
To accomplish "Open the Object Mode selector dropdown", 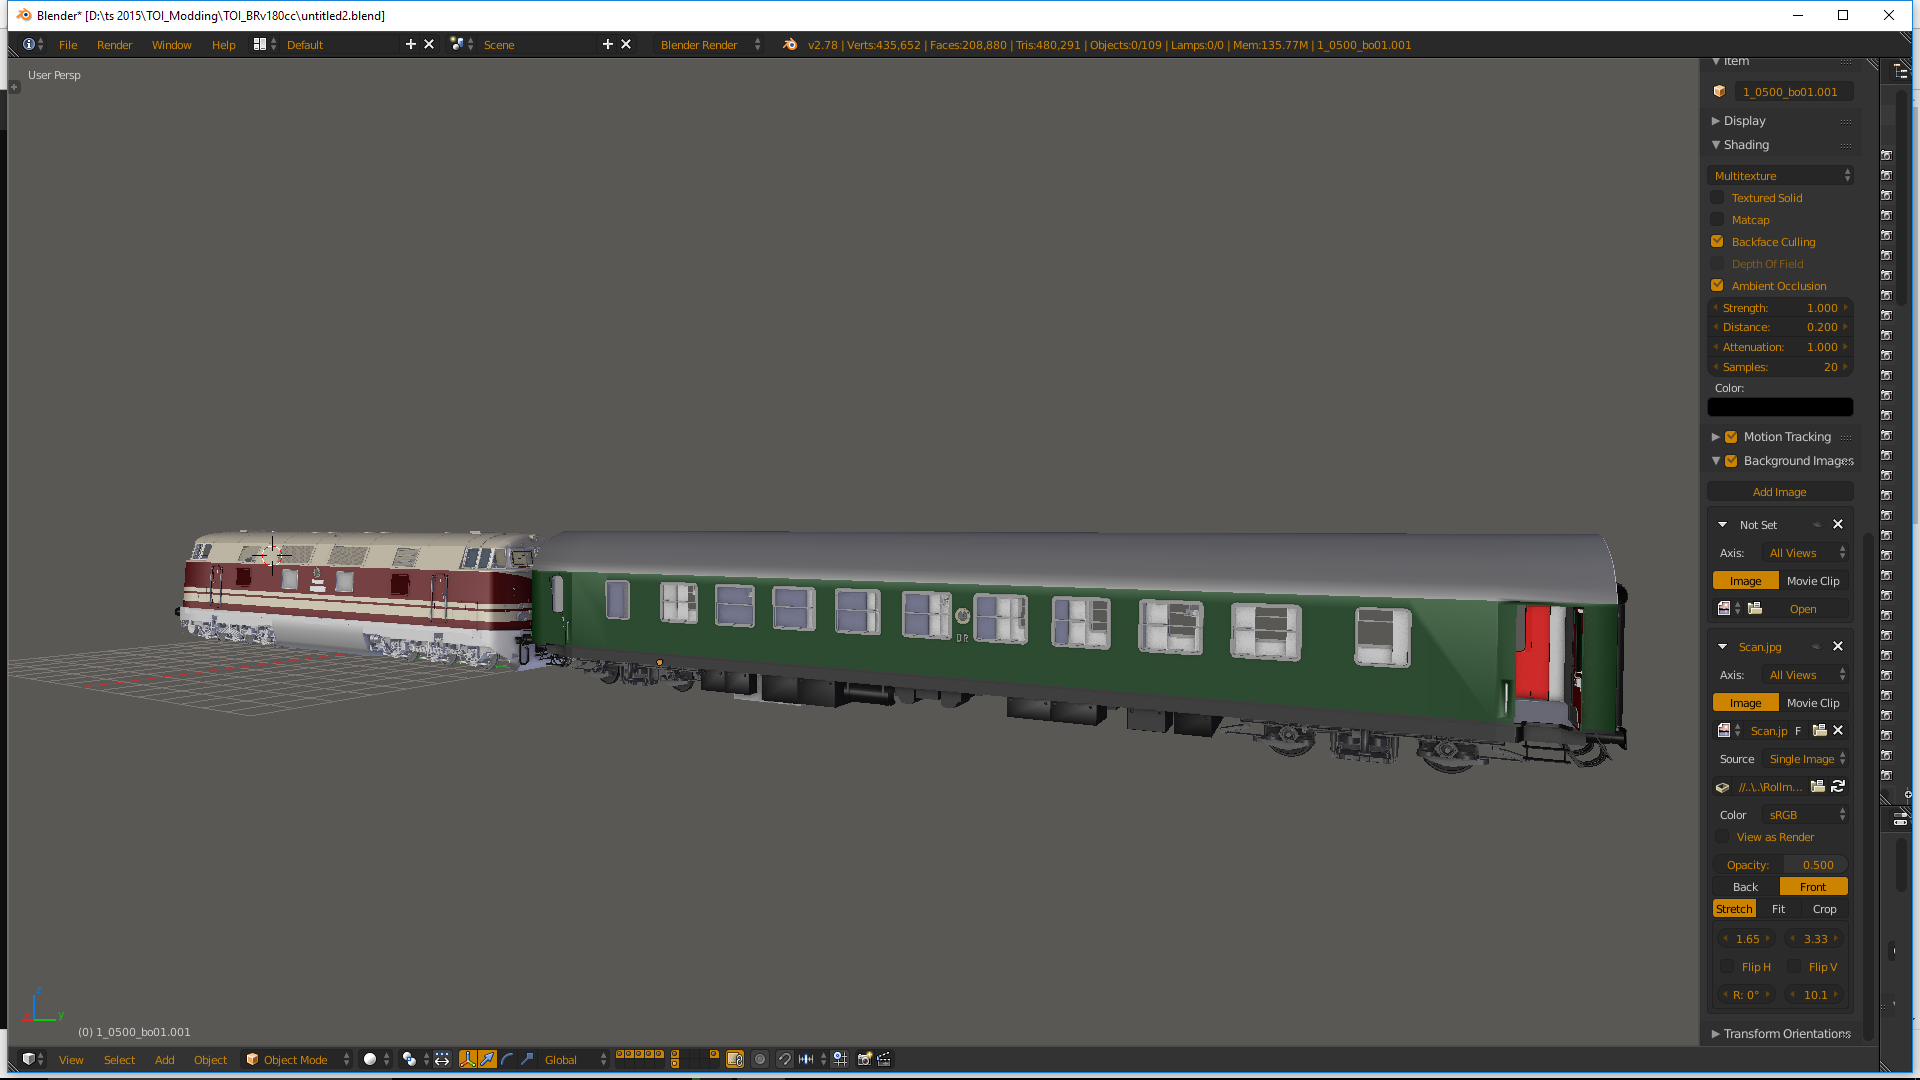I will (x=297, y=1060).
